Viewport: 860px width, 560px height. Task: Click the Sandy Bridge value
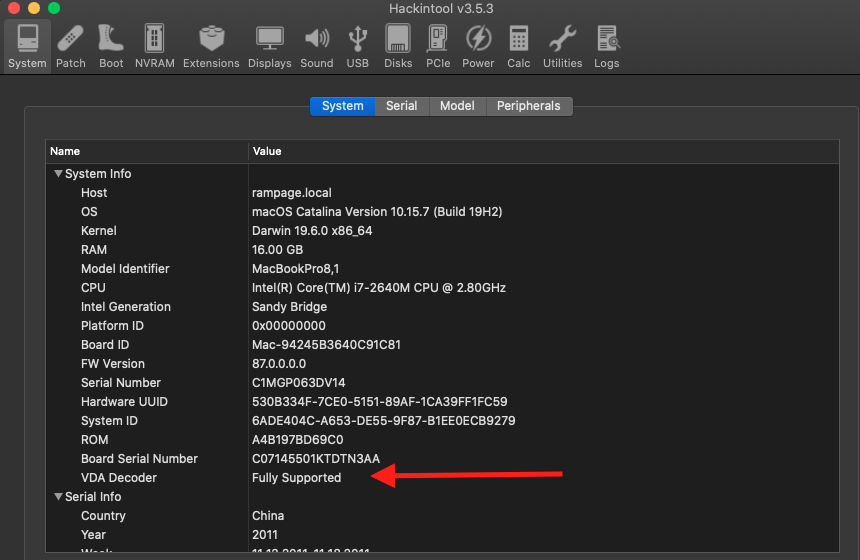[x=290, y=307]
